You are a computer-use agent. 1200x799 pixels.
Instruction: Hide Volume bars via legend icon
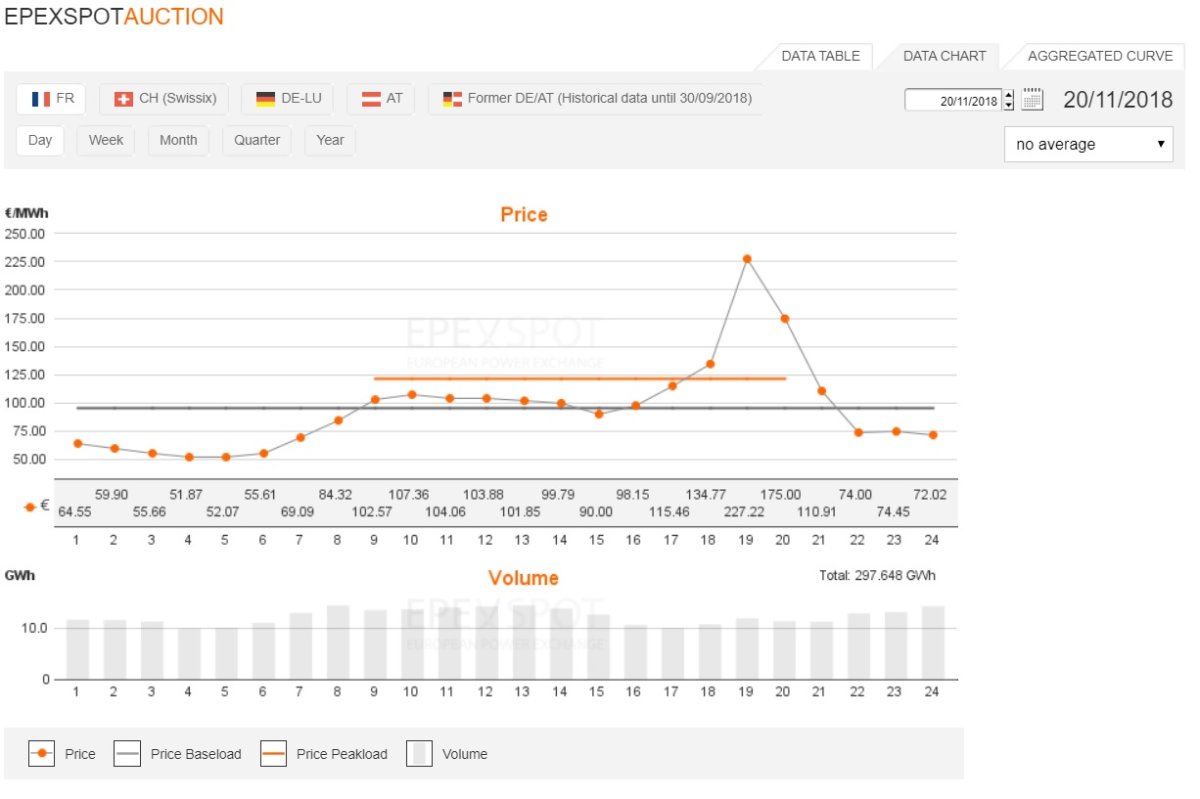click(x=419, y=754)
